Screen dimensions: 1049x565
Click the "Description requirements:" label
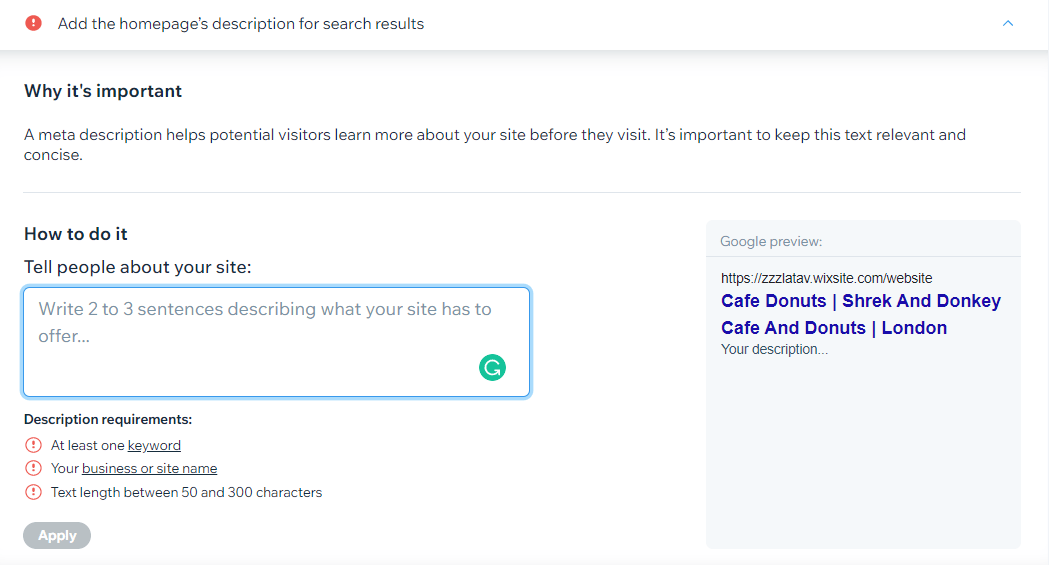click(x=108, y=419)
